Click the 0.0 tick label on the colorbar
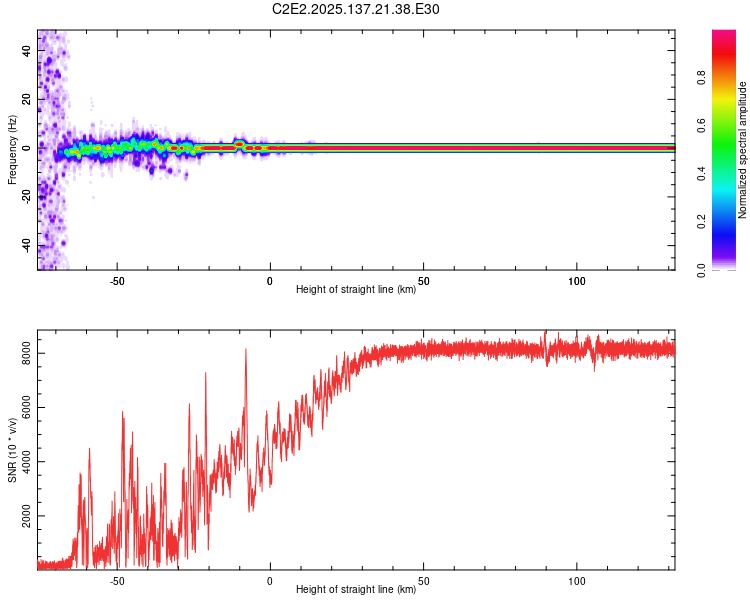750x600 pixels. [x=701, y=270]
